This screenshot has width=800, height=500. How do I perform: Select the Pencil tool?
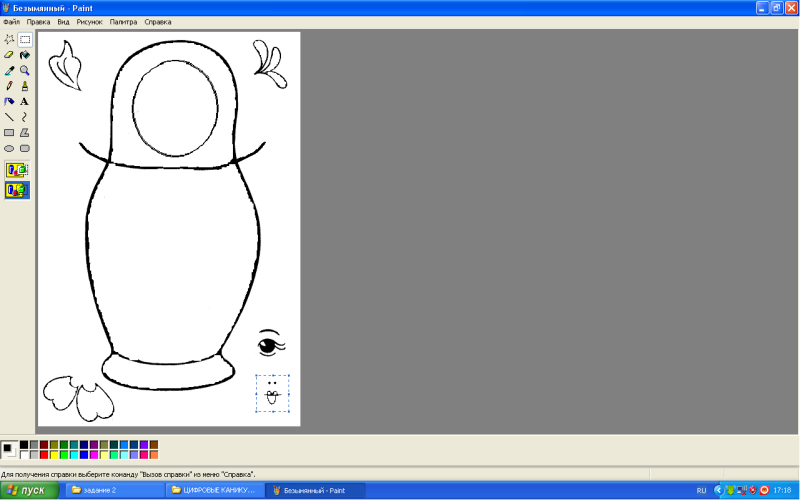9,86
